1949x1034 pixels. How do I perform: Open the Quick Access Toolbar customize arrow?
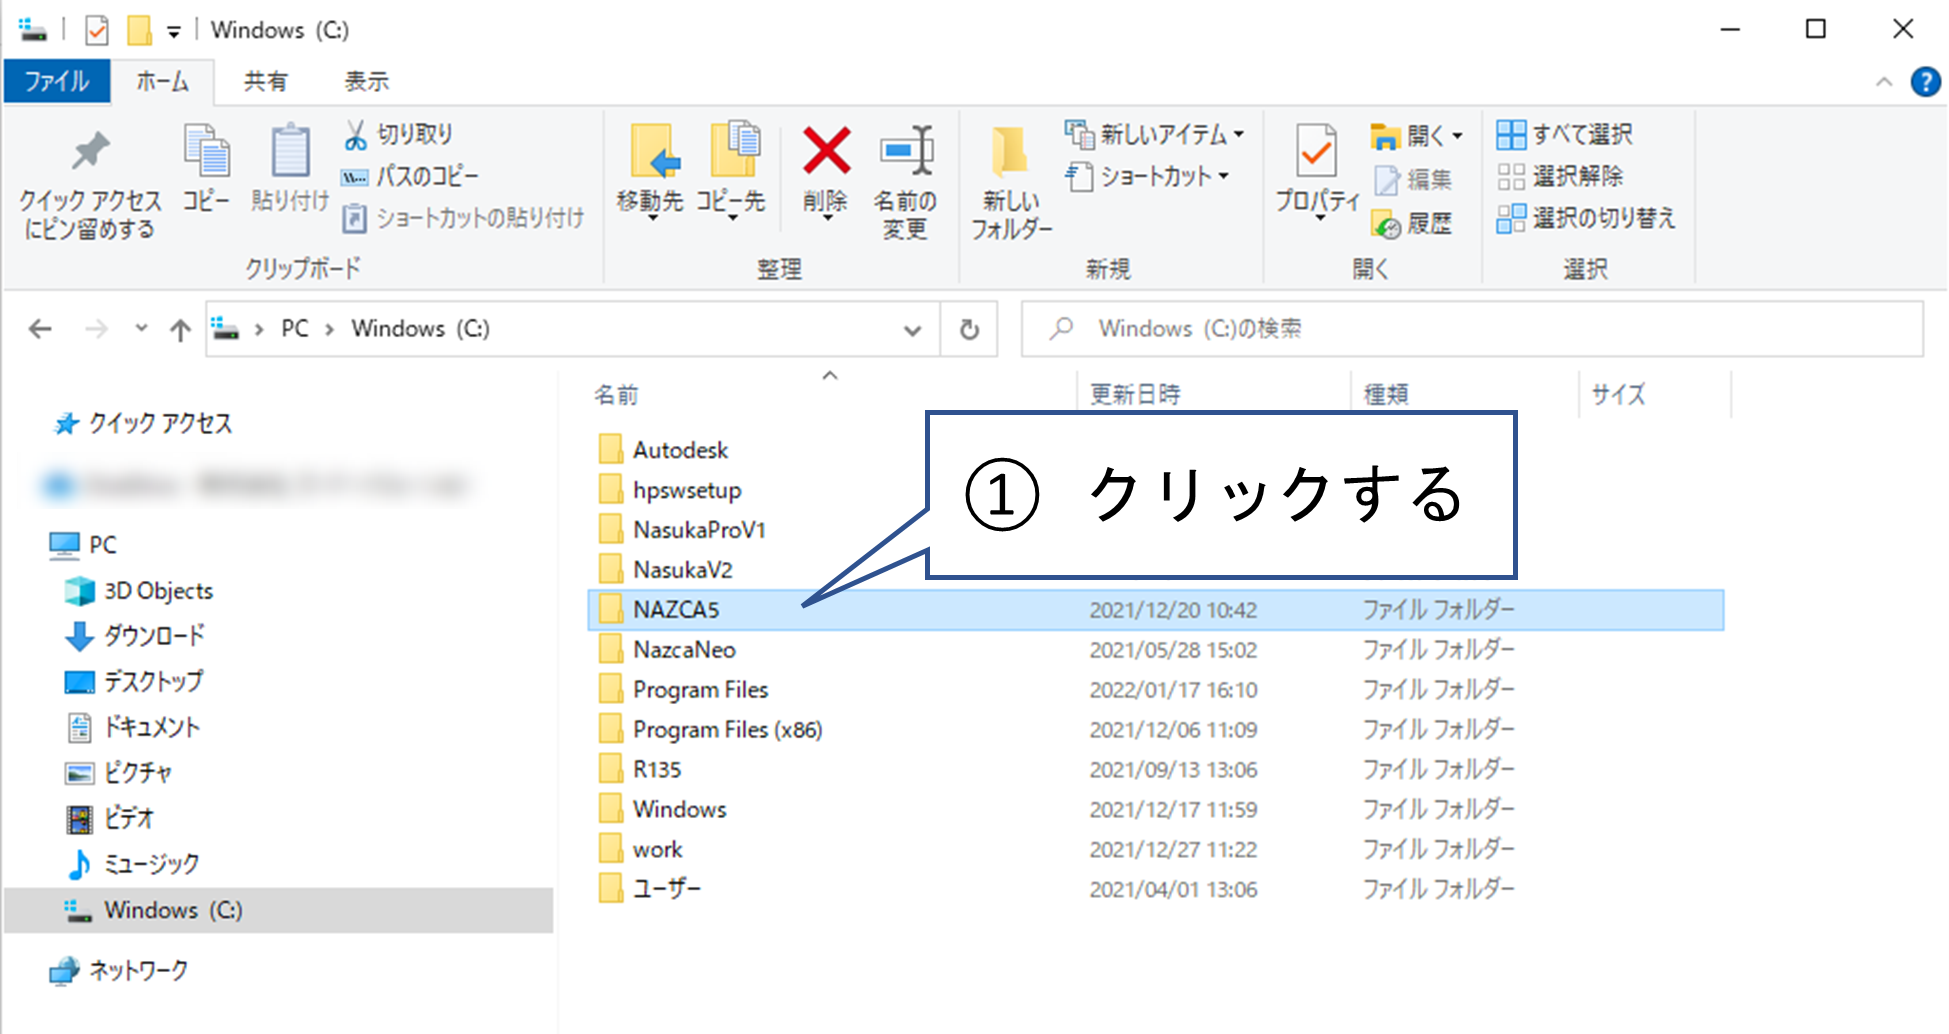(x=174, y=32)
